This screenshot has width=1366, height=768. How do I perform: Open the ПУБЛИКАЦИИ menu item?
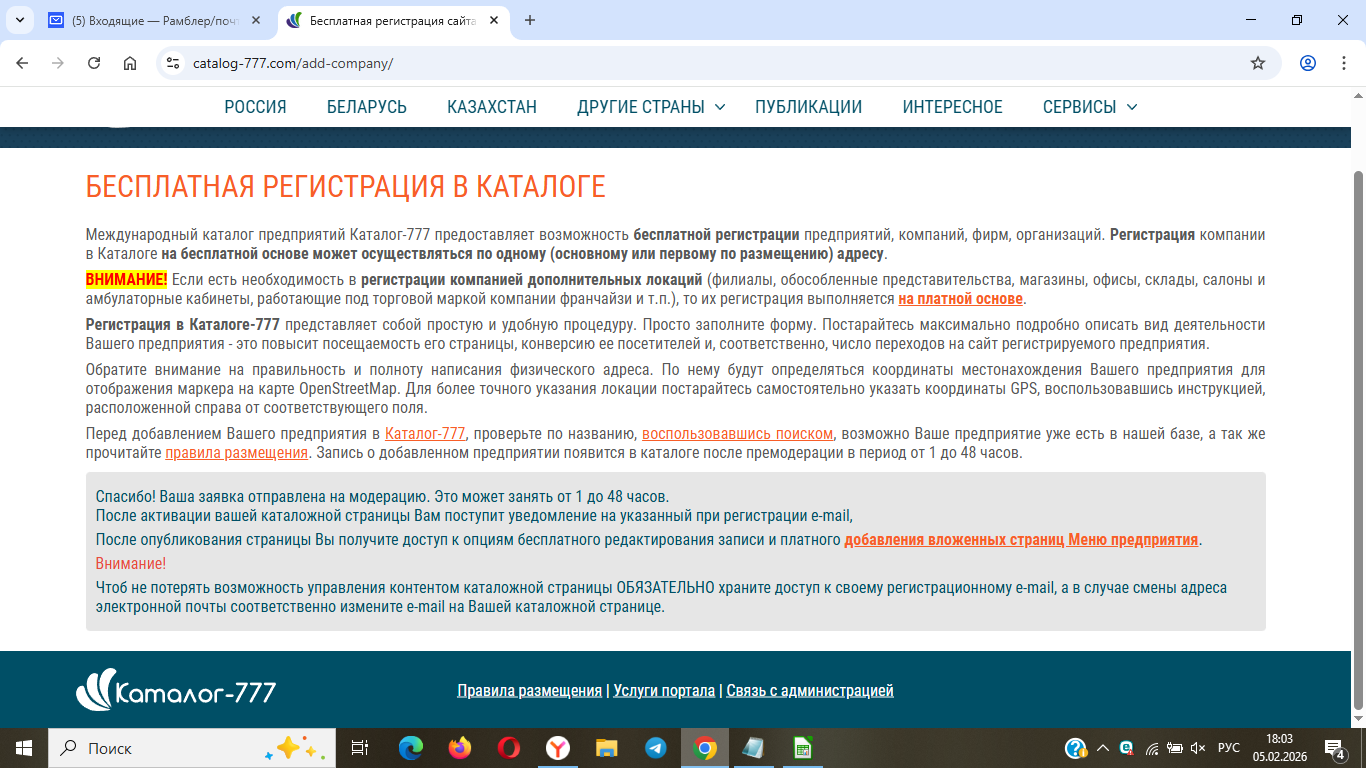[808, 107]
